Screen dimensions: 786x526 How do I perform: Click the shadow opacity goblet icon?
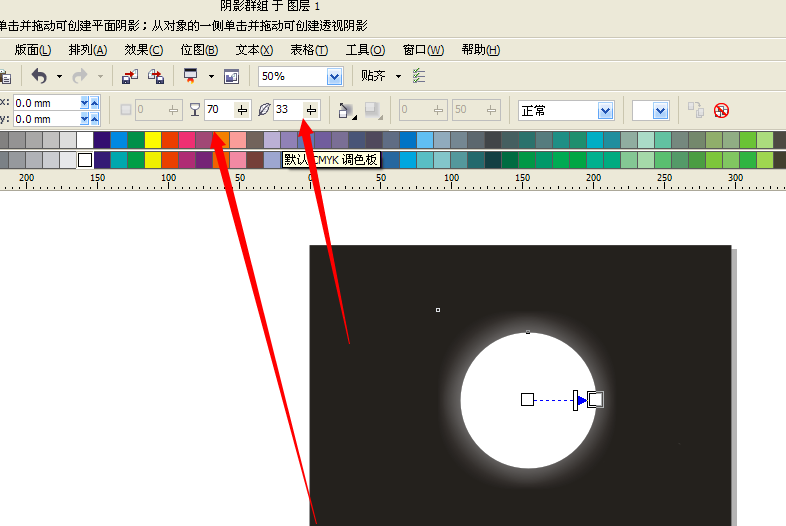pos(195,109)
